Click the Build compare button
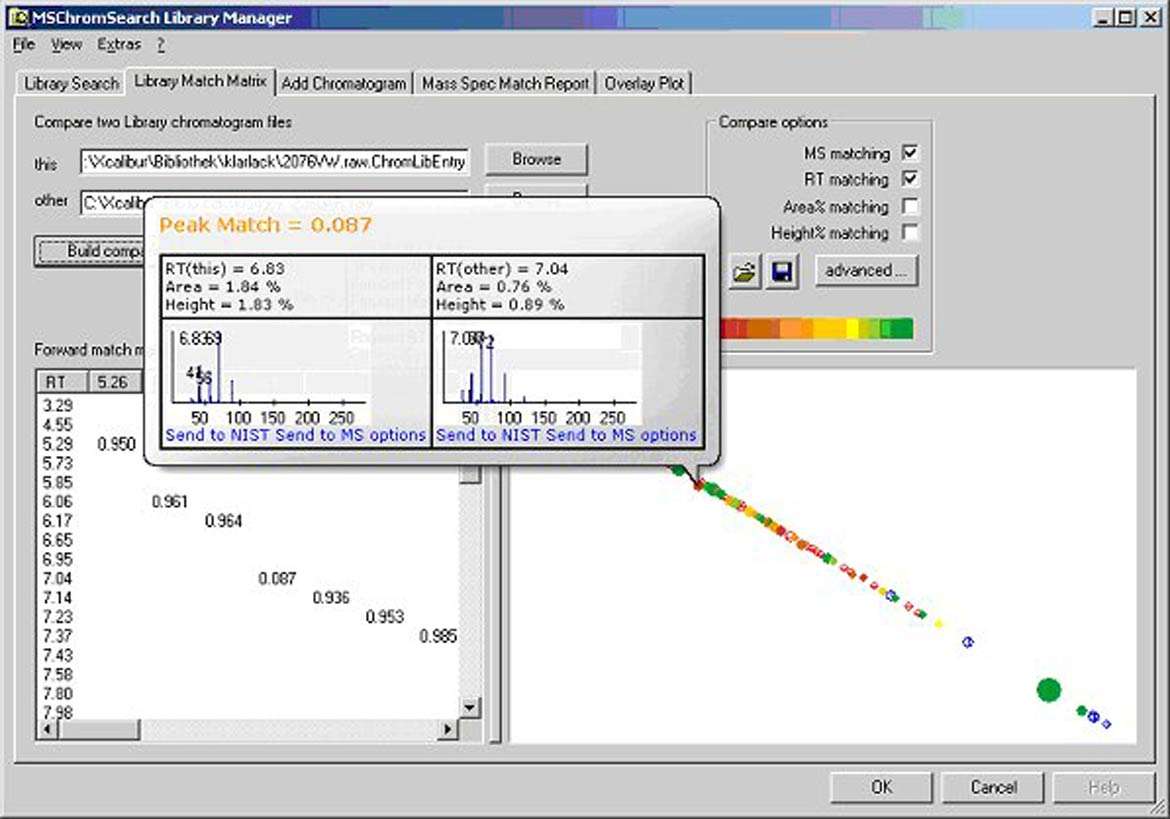Screen dimensions: 1170x819 [x=90, y=251]
